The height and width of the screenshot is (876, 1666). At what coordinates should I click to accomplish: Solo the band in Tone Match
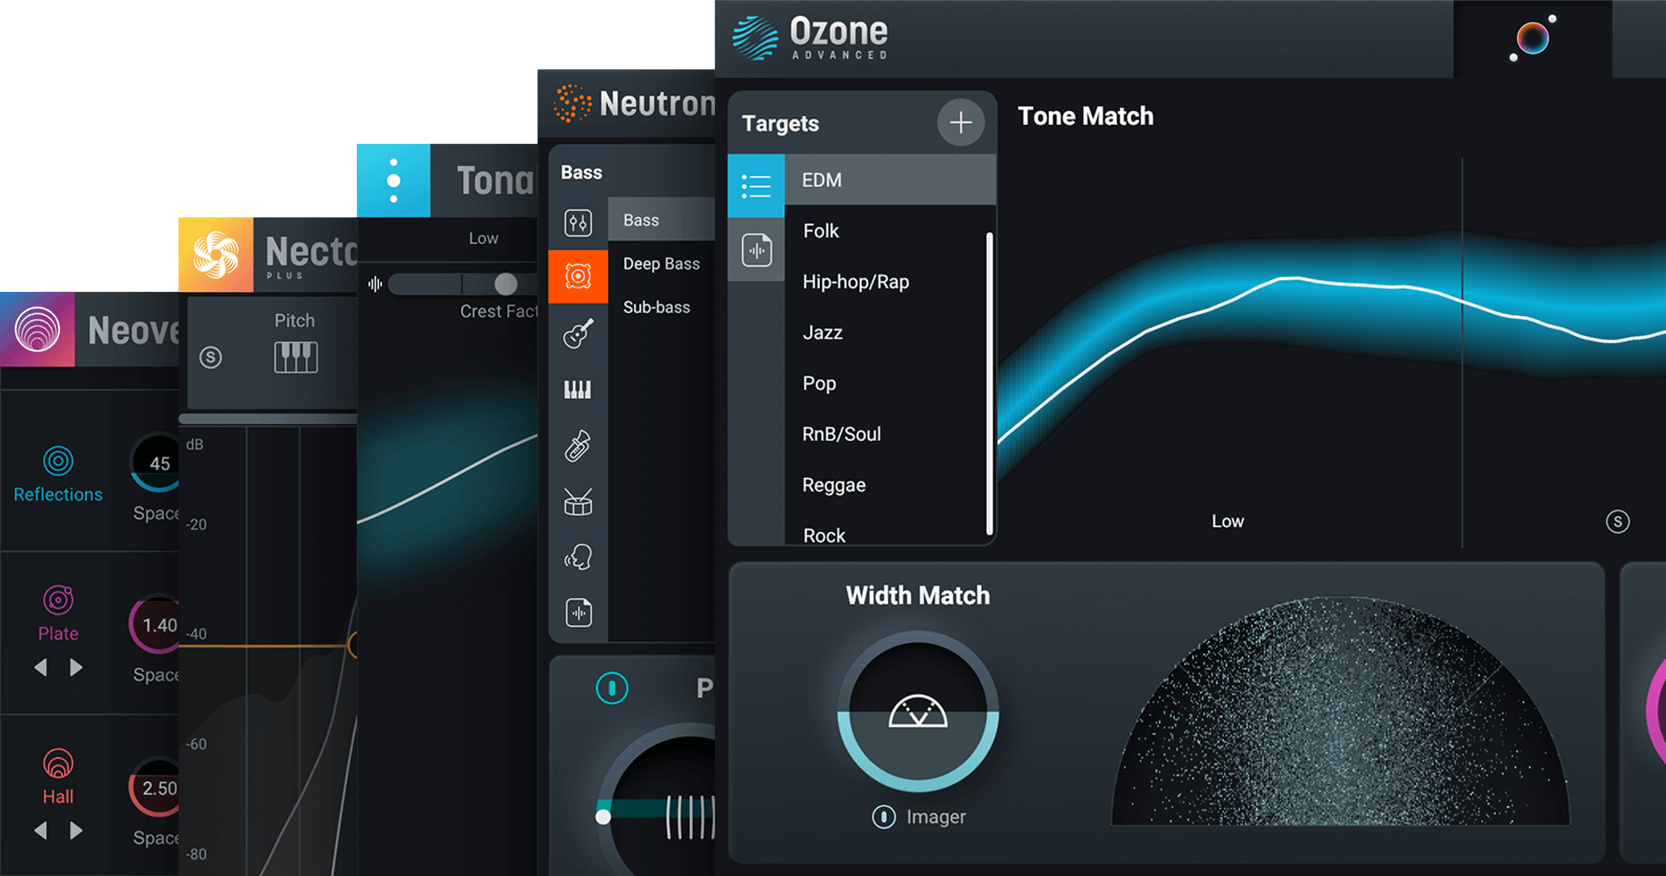(1617, 521)
